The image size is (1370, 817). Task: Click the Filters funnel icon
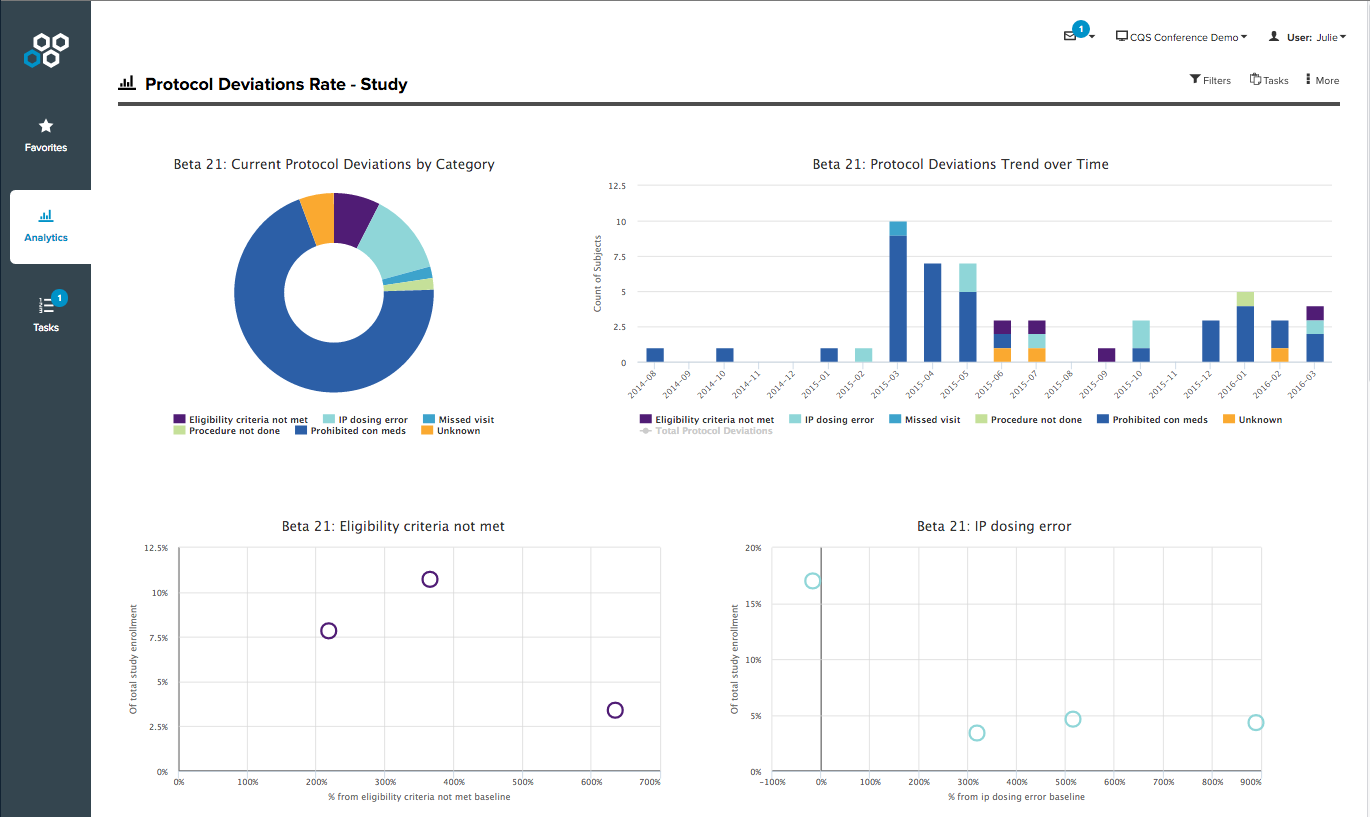coord(1195,80)
